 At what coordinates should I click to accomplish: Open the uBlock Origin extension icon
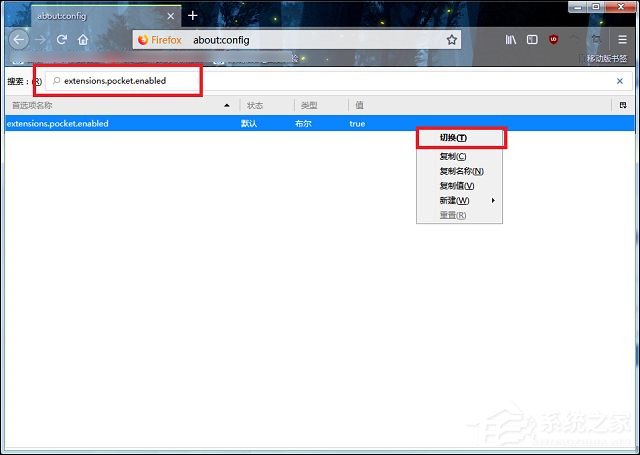pos(553,40)
